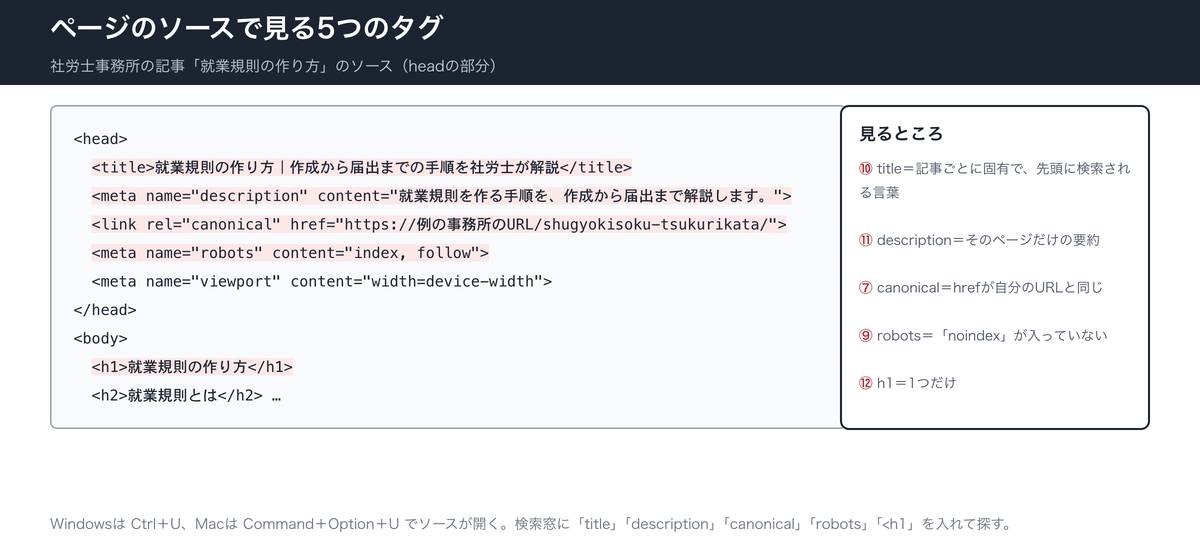This screenshot has height=560, width=1200.
Task: Select the <h2>就業規則とは</h2> code line
Action: coord(186,395)
